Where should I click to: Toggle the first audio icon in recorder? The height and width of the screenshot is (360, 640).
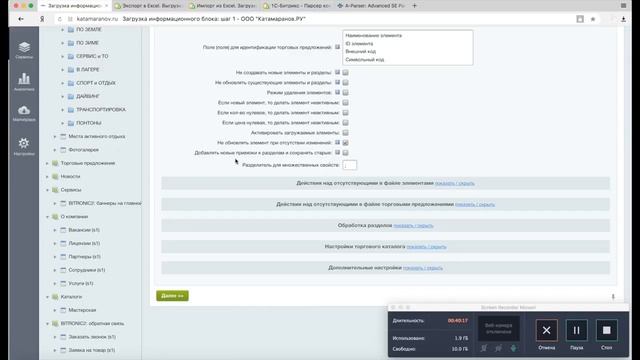coord(484,348)
